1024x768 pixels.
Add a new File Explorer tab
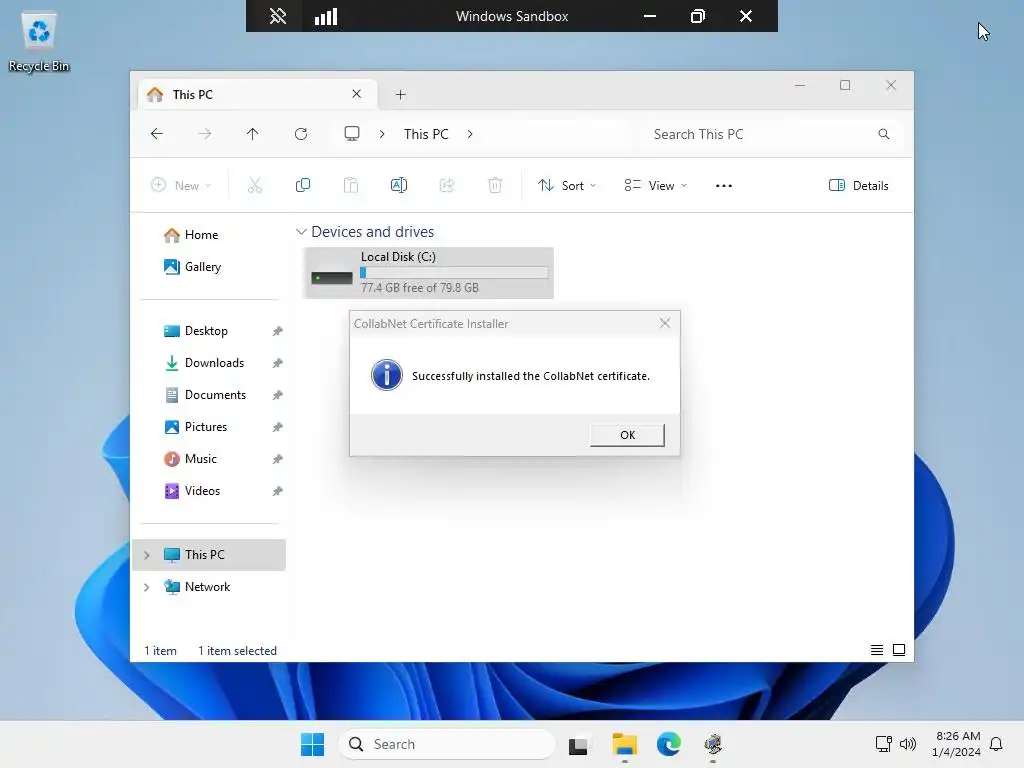point(400,95)
